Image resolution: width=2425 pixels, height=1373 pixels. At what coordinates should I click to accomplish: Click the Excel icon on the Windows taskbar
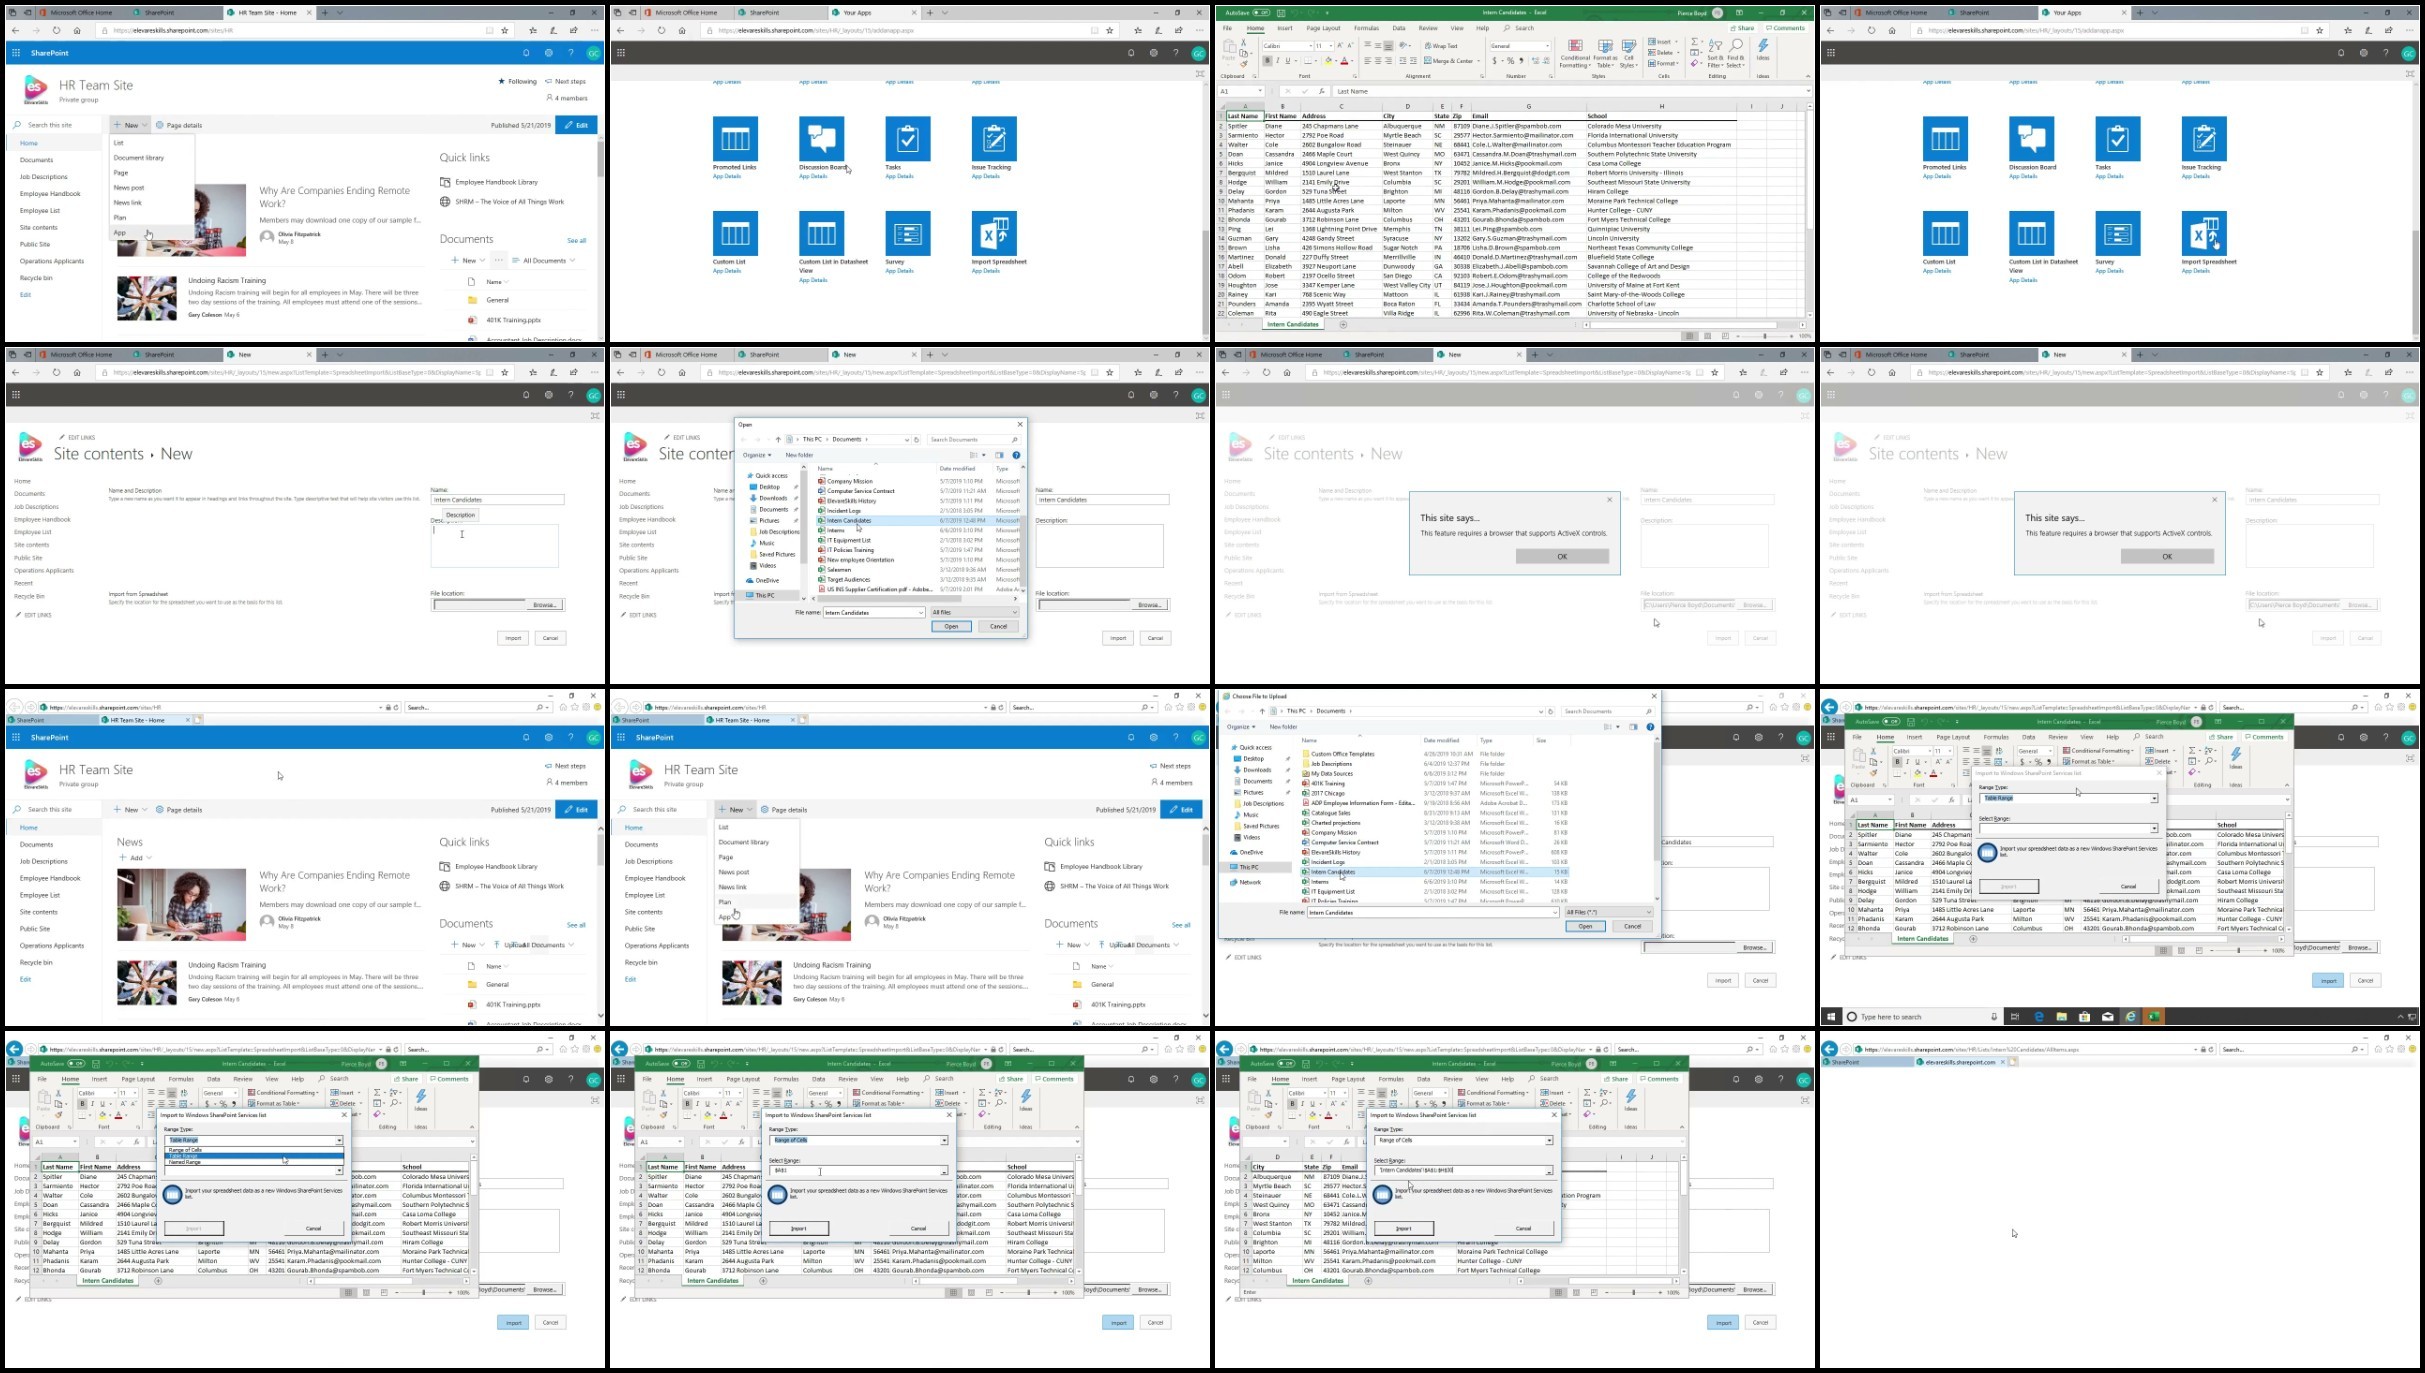(x=2153, y=1017)
